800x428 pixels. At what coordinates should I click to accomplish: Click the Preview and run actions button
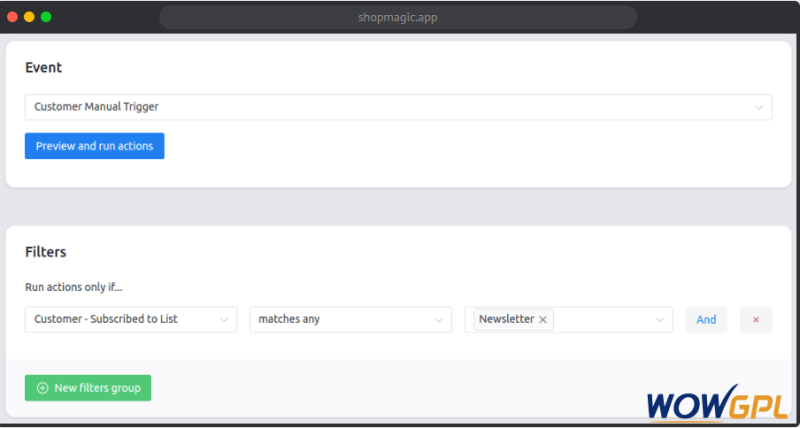coord(94,146)
